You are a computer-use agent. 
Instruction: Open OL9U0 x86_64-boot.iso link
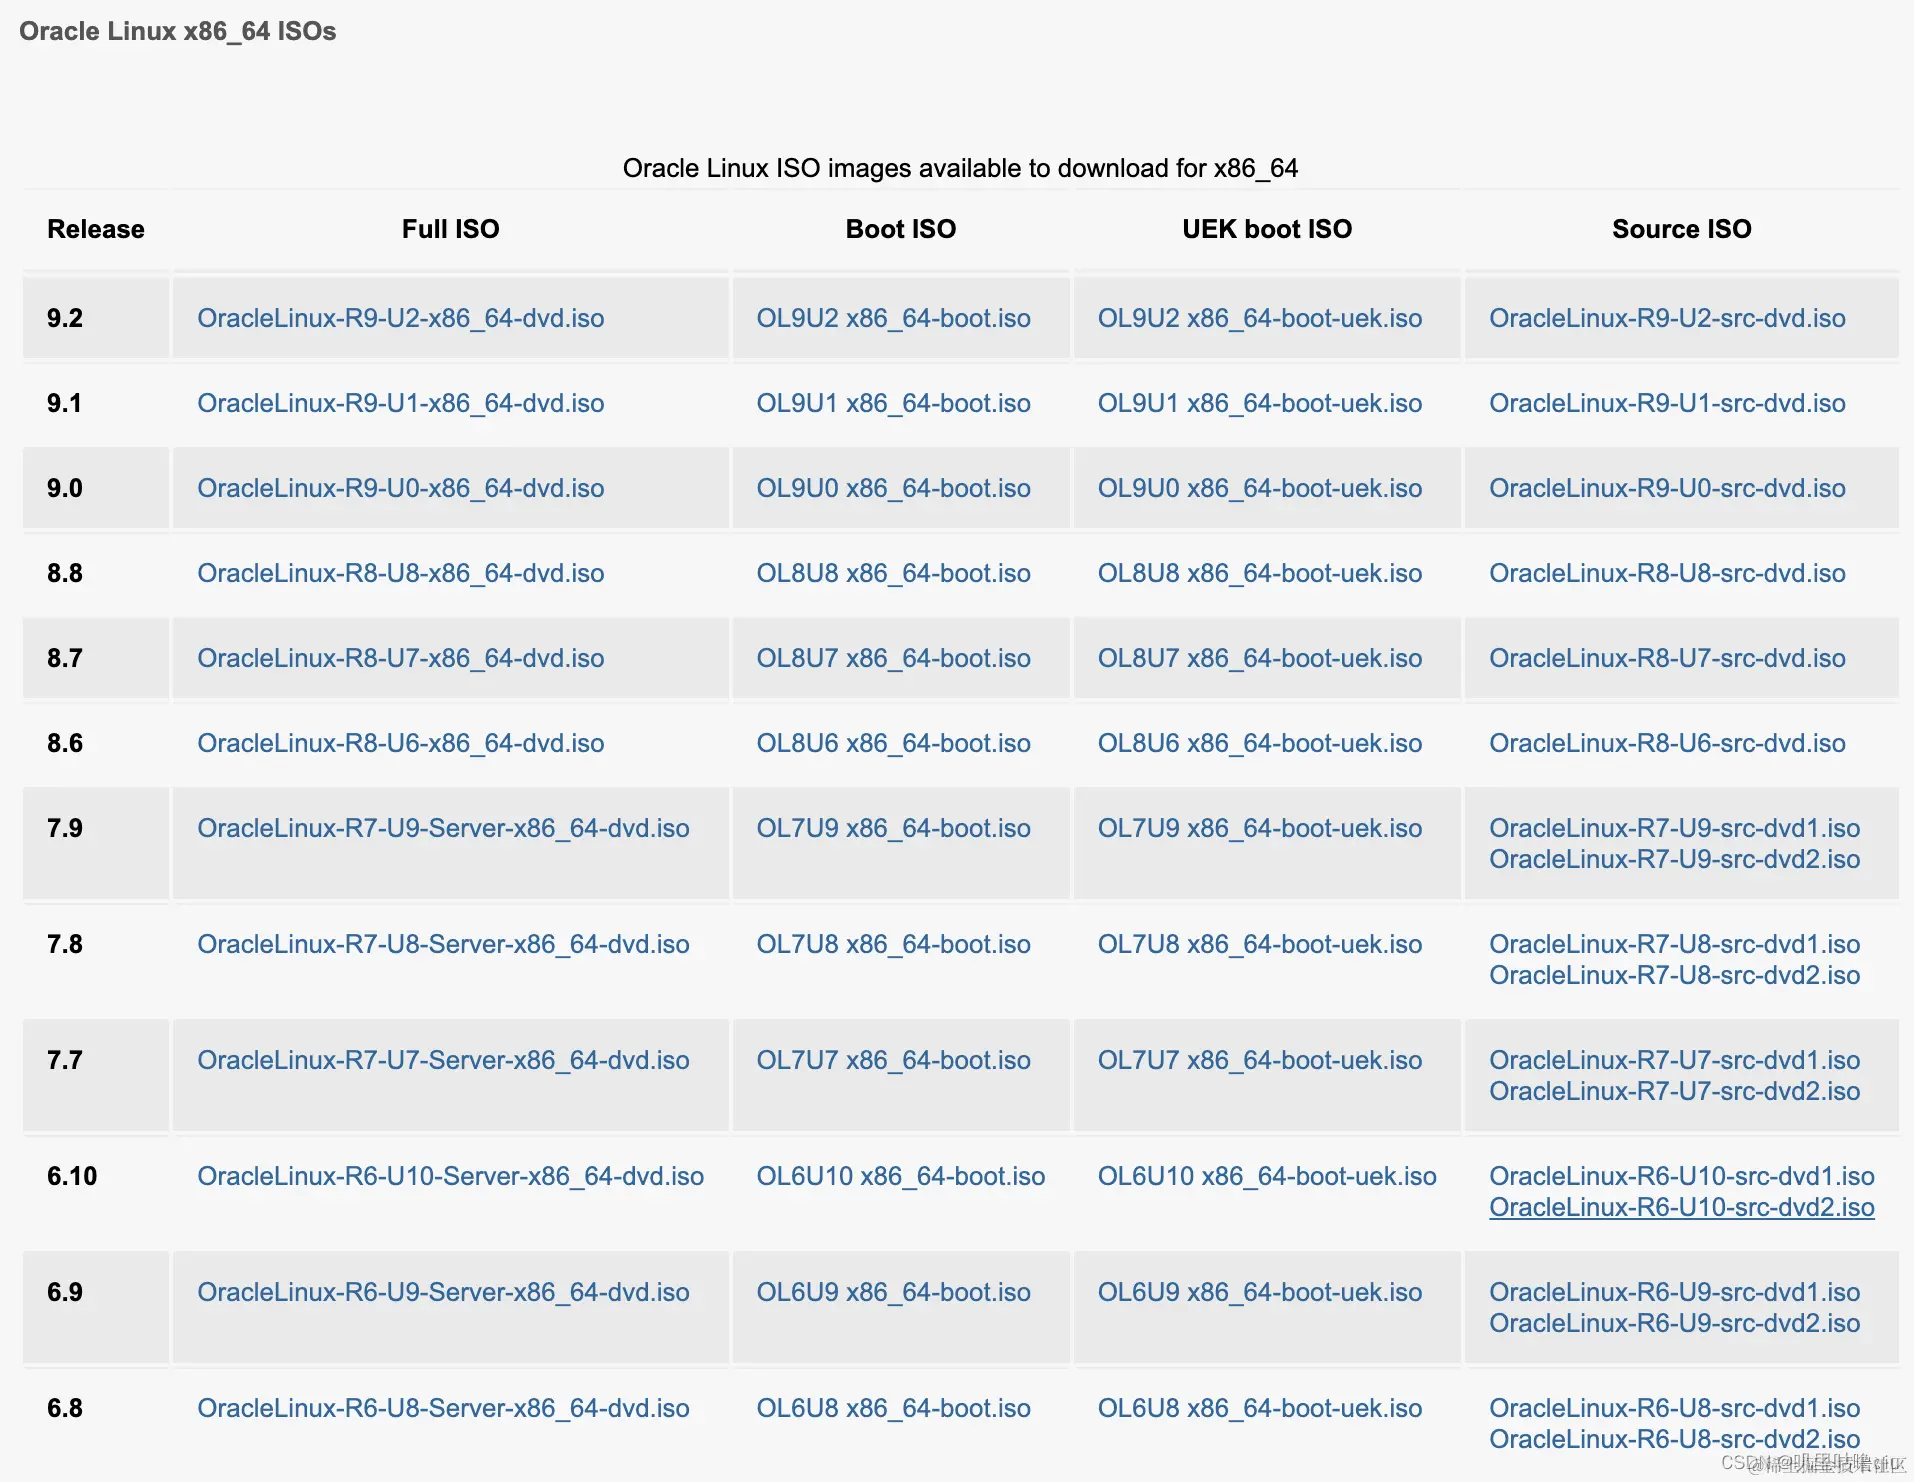pos(893,488)
